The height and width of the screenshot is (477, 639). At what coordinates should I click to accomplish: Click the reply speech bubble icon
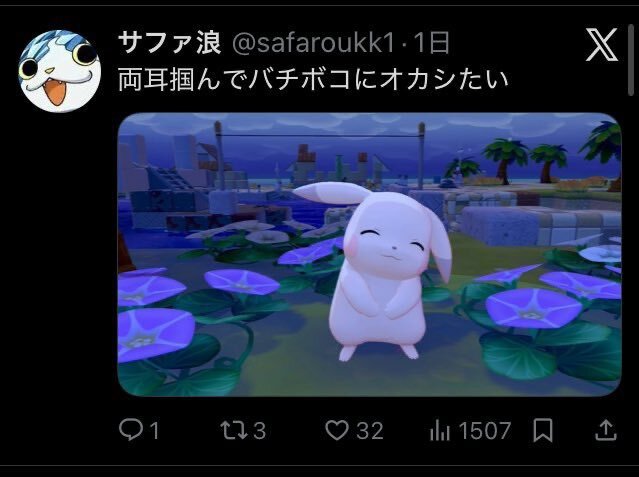click(131, 430)
